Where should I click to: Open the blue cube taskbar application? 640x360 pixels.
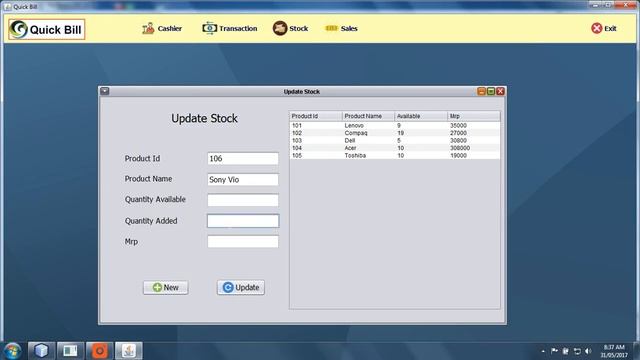(x=41, y=351)
